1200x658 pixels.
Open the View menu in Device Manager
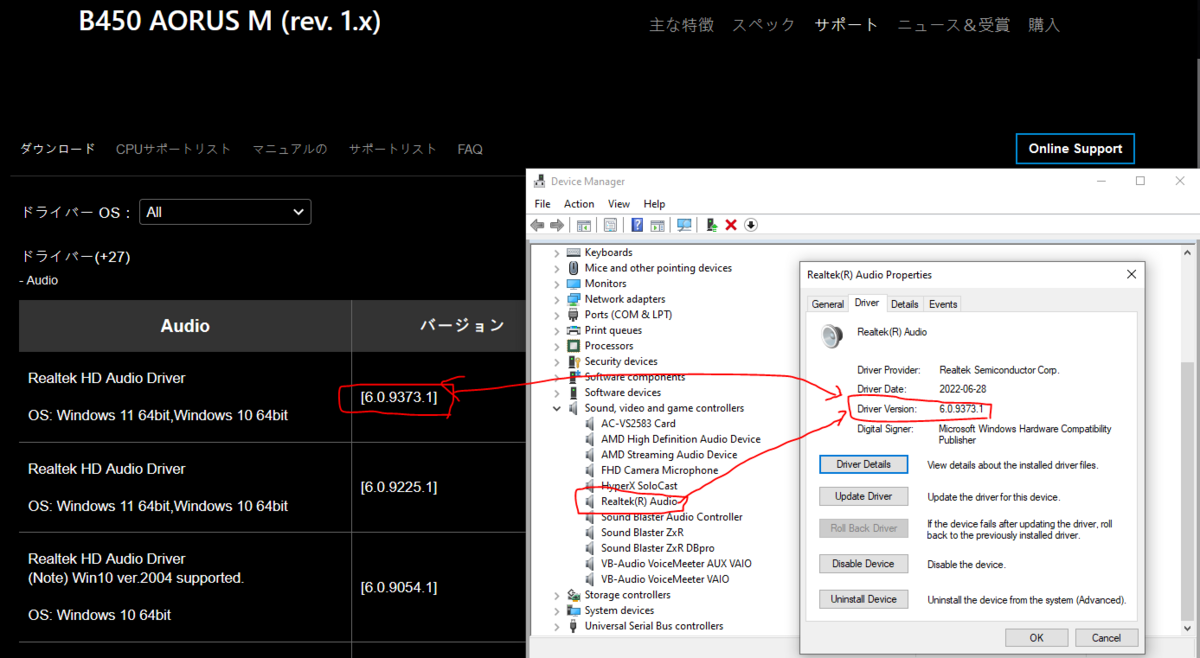tap(619, 204)
